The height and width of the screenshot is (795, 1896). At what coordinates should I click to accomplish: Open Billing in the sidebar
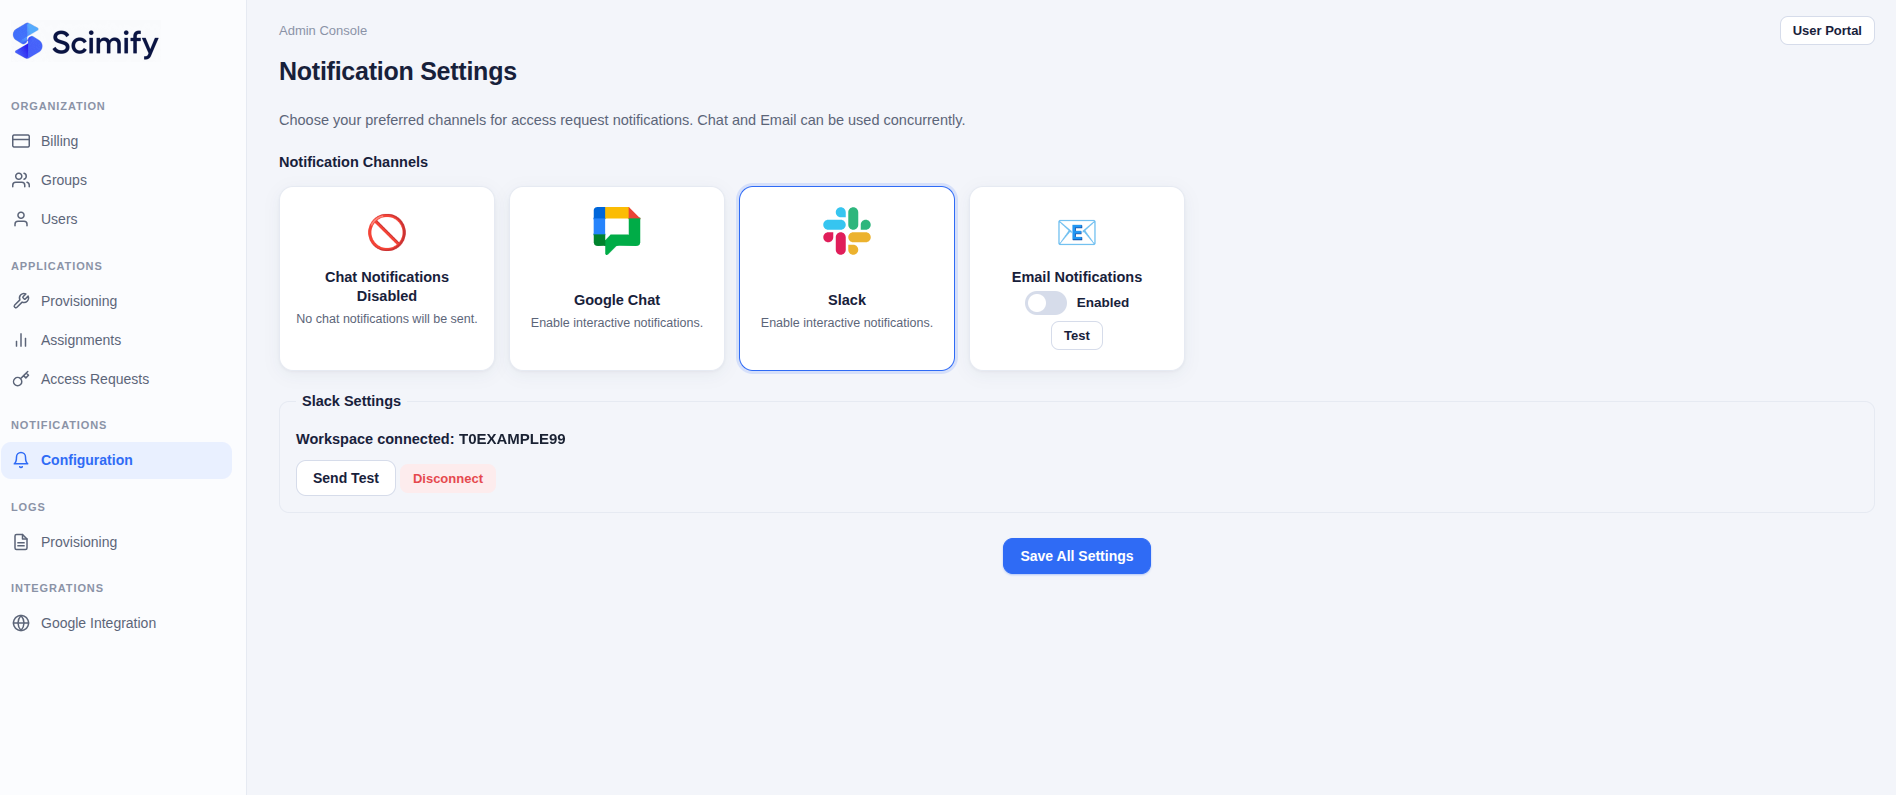pos(116,141)
